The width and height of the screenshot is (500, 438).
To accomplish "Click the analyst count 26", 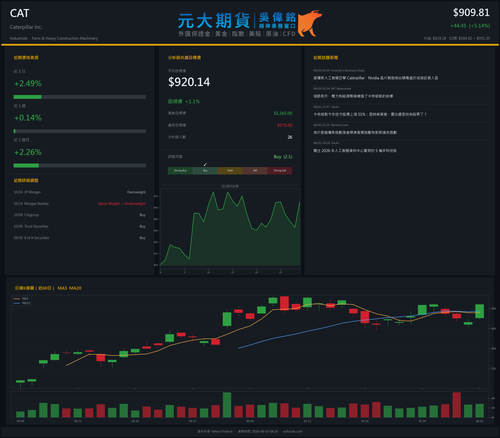I will coord(290,137).
